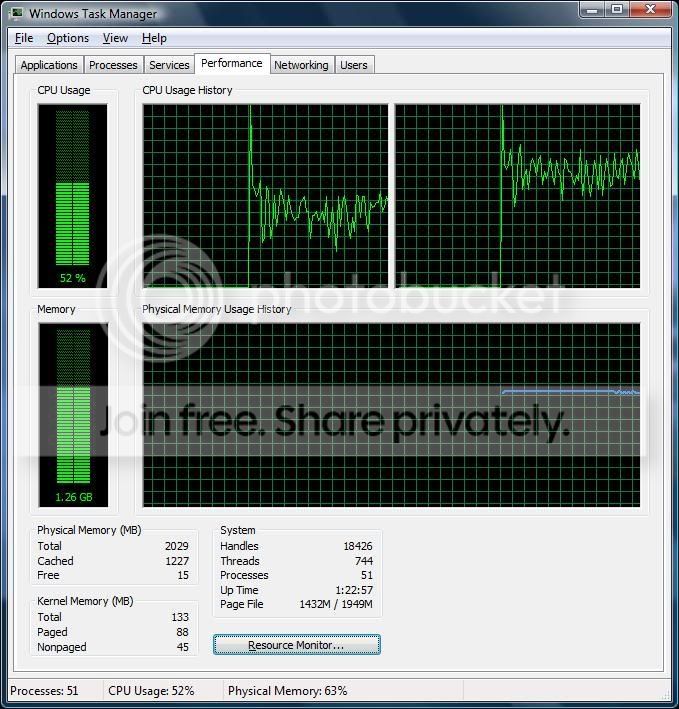
Task: Click the Nonpaged value 45
Action: click(183, 647)
